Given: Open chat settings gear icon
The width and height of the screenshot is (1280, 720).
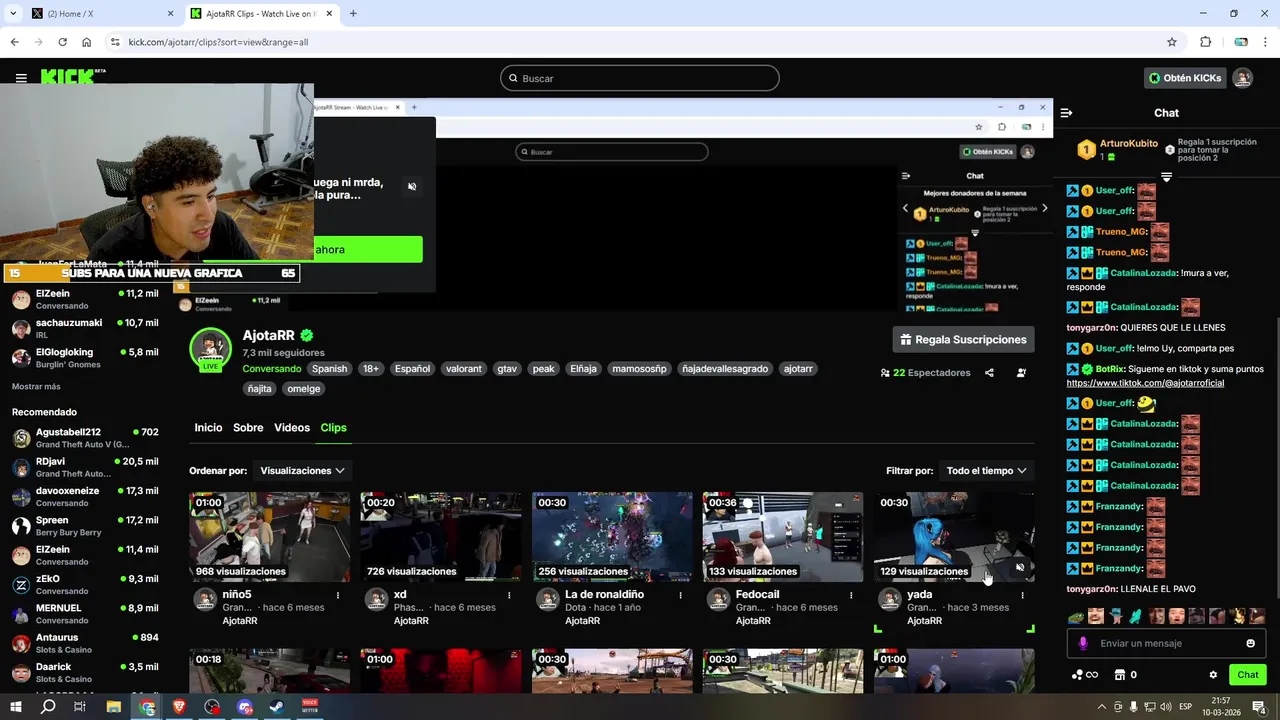Looking at the screenshot, I should click(x=1213, y=675).
